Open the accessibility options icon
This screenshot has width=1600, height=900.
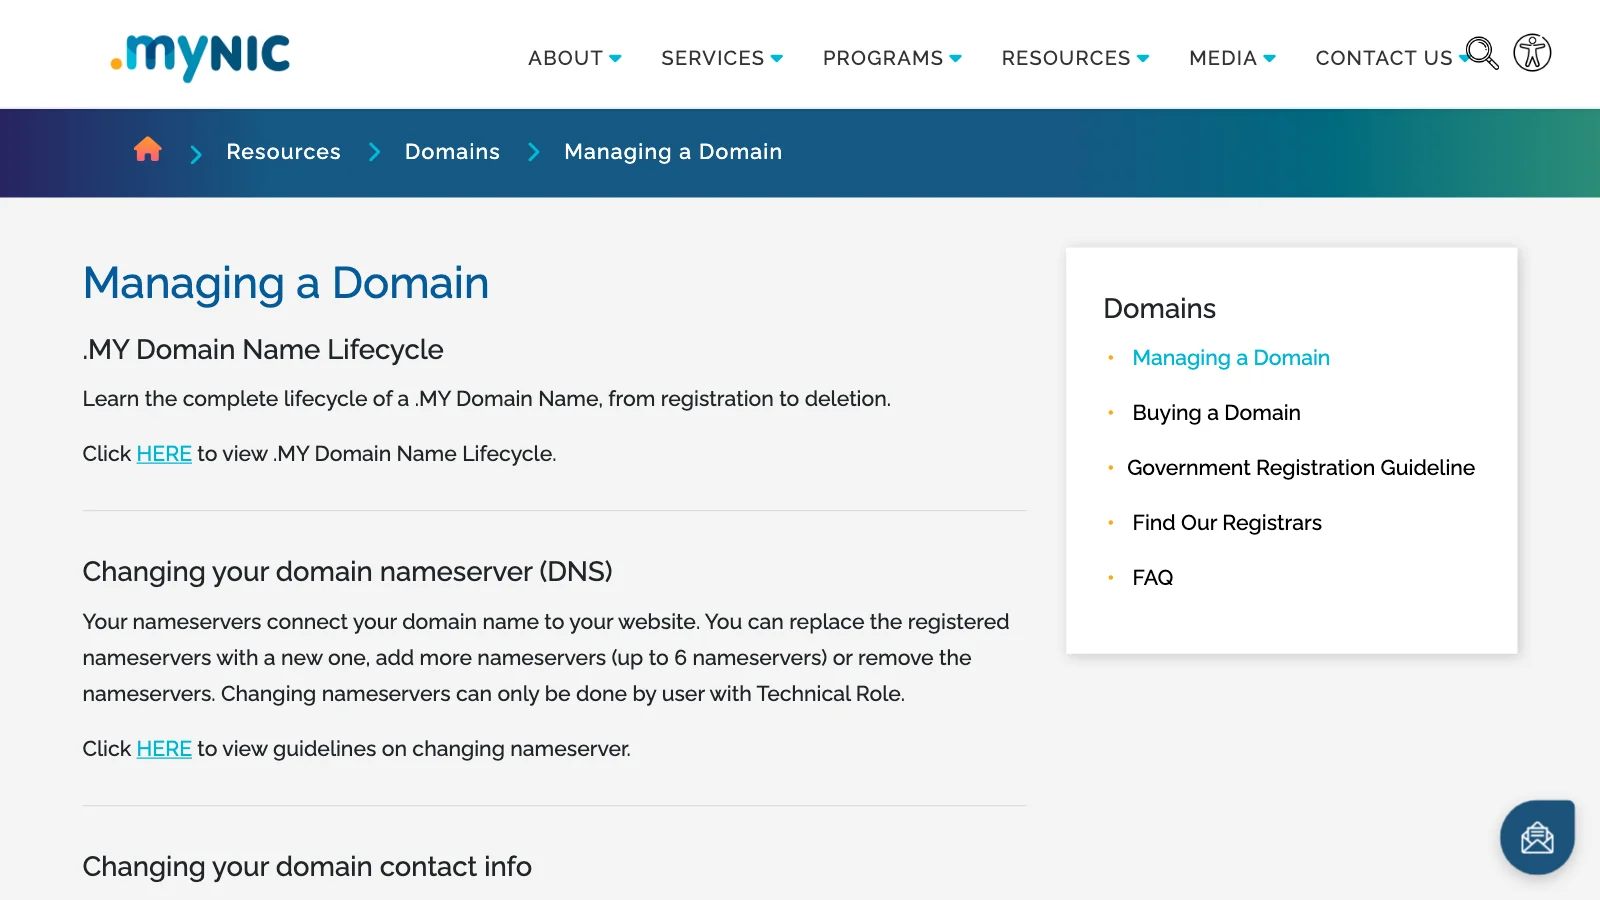[1532, 53]
